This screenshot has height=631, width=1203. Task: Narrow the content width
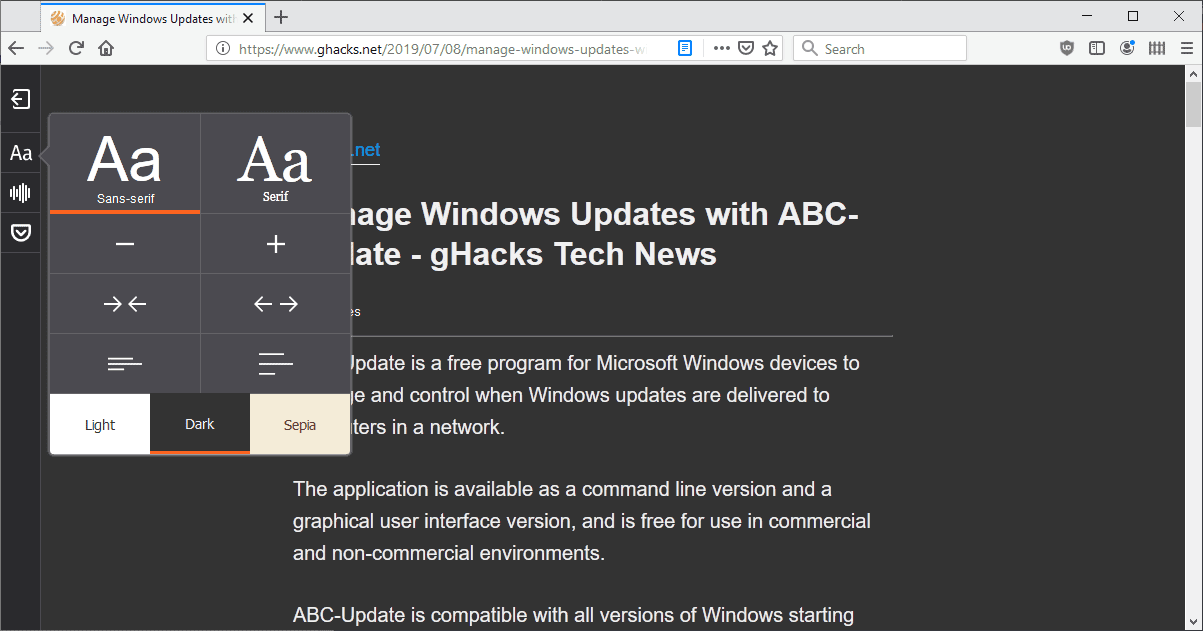click(x=125, y=304)
